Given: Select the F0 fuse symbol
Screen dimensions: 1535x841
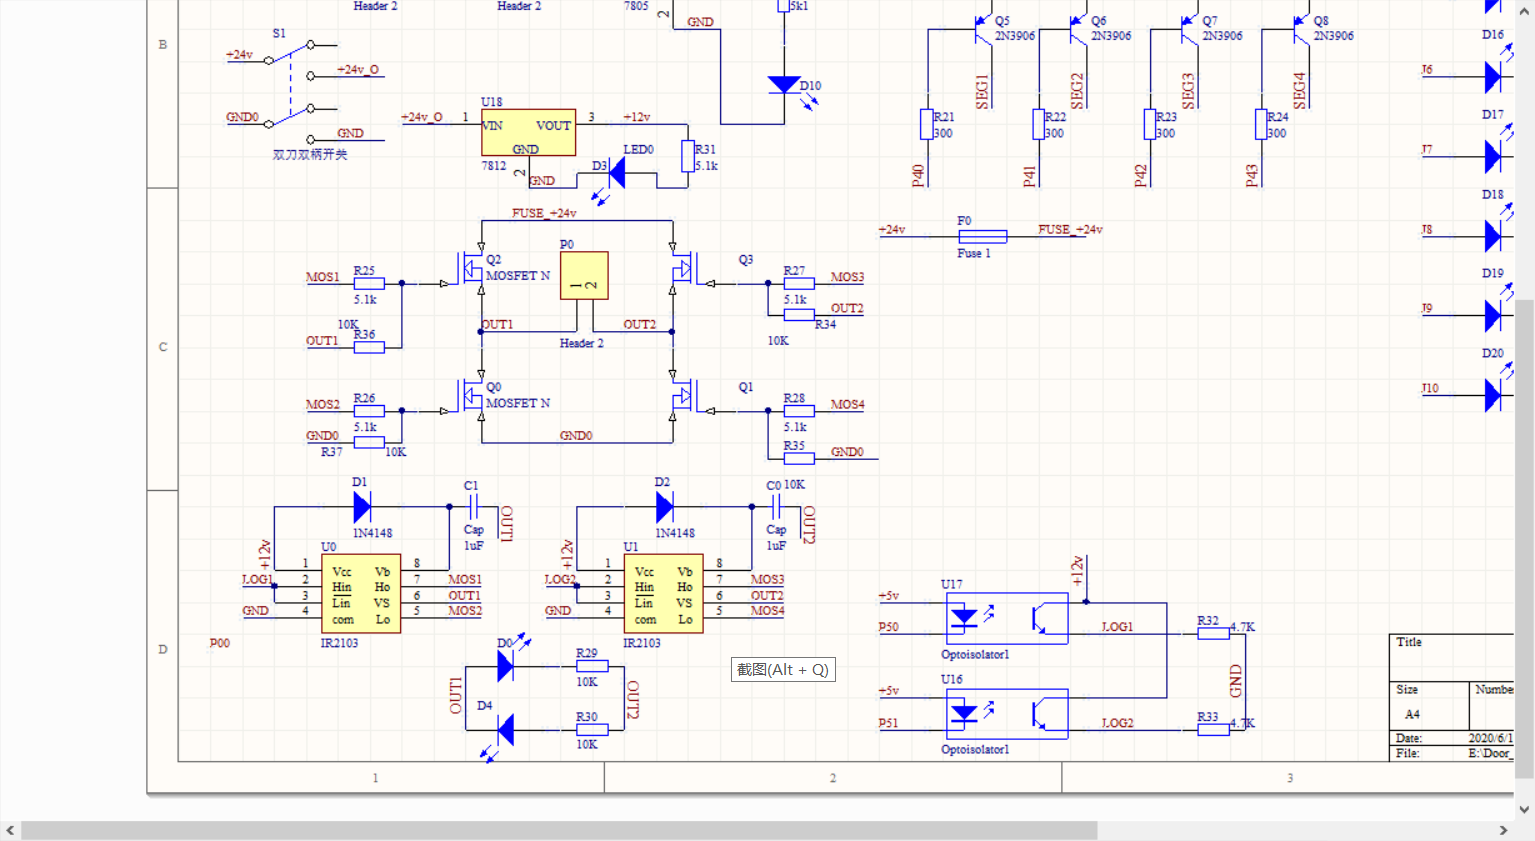Looking at the screenshot, I should (x=983, y=237).
